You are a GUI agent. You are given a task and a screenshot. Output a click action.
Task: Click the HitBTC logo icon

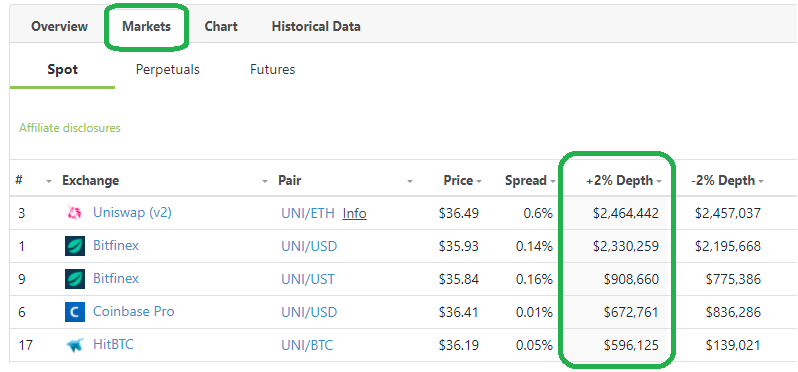pyautogui.click(x=74, y=346)
